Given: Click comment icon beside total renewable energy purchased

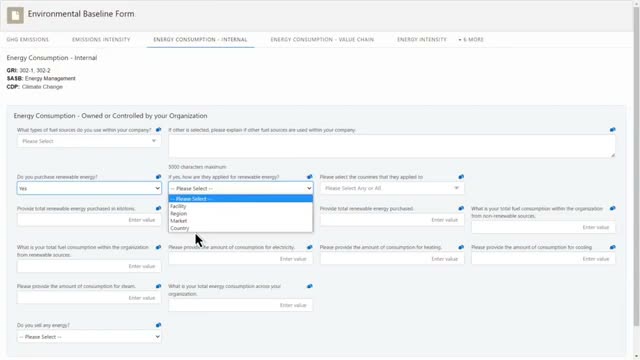Looking at the screenshot, I should (461, 208).
